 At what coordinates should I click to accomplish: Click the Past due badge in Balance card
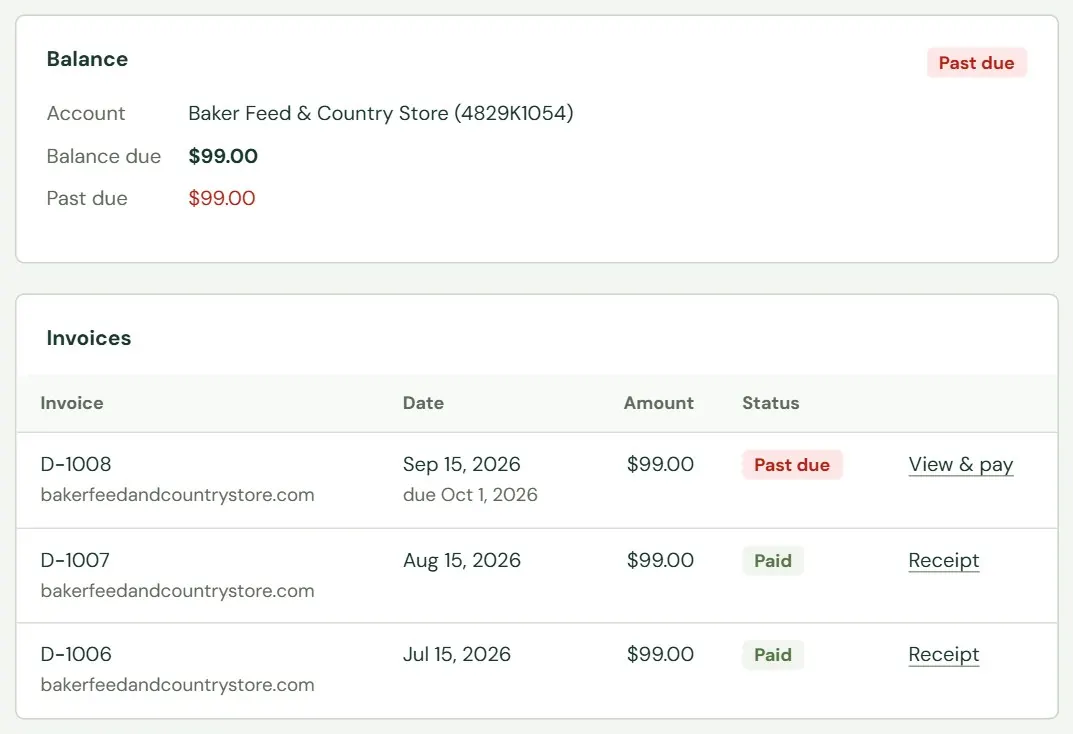point(977,63)
